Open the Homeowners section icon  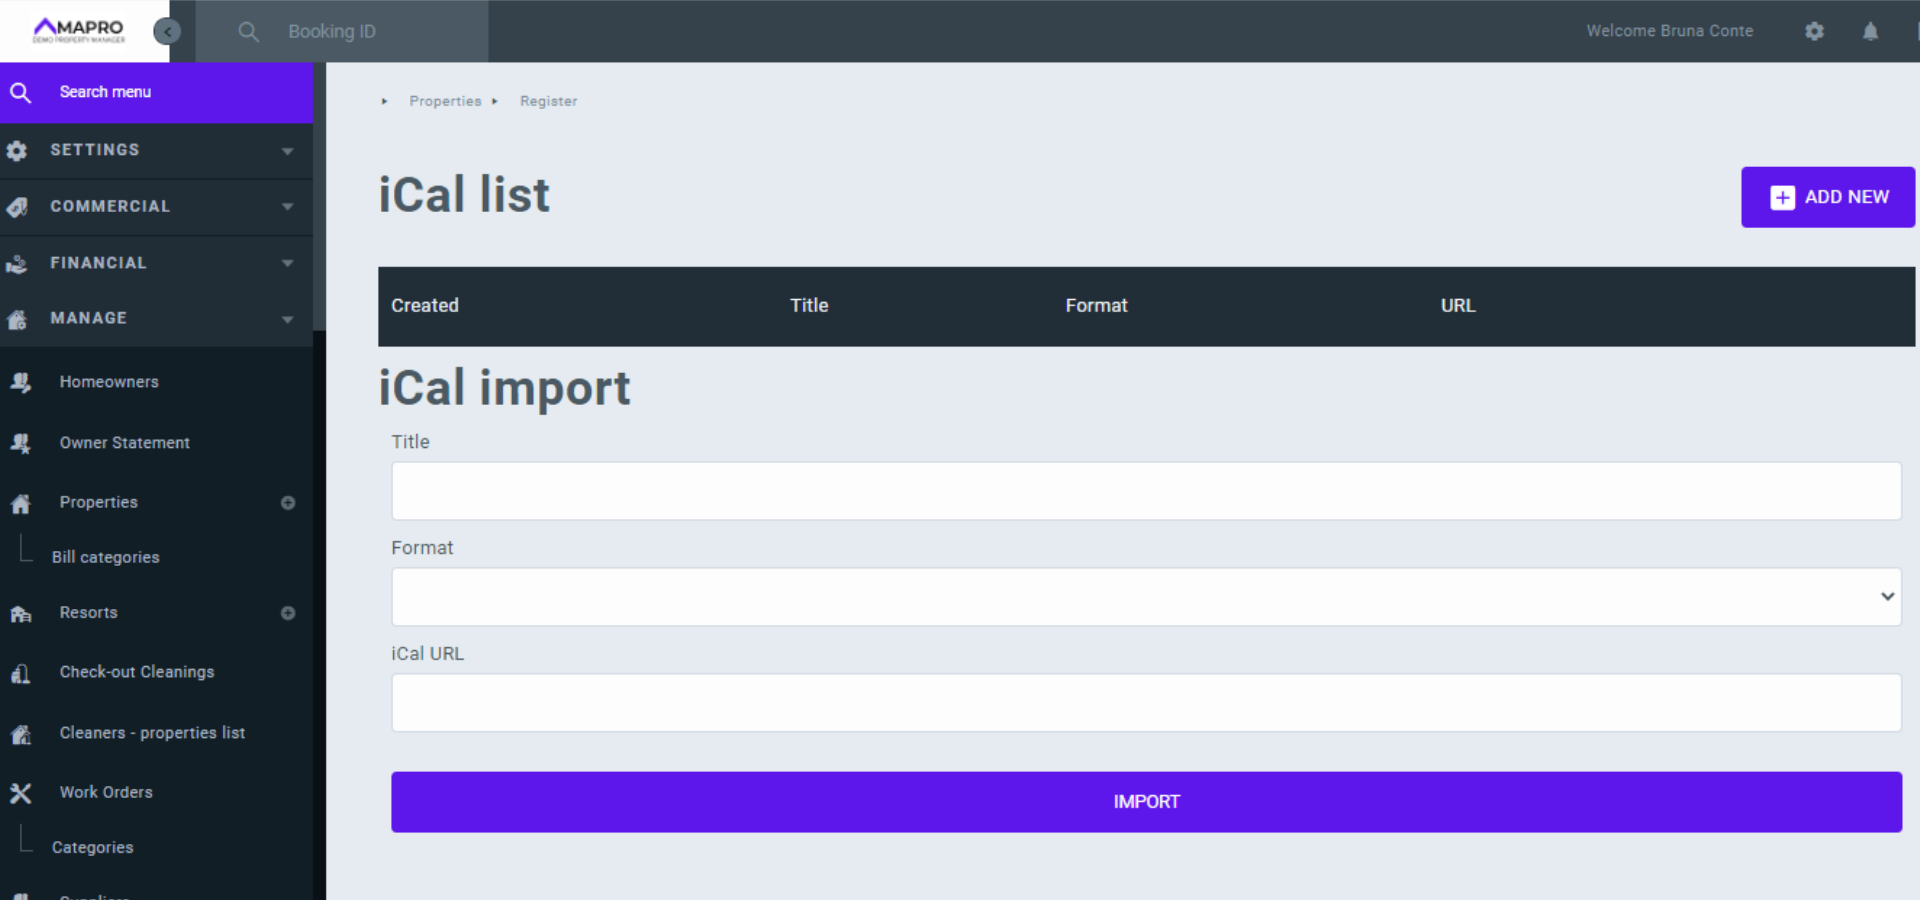pyautogui.click(x=20, y=382)
